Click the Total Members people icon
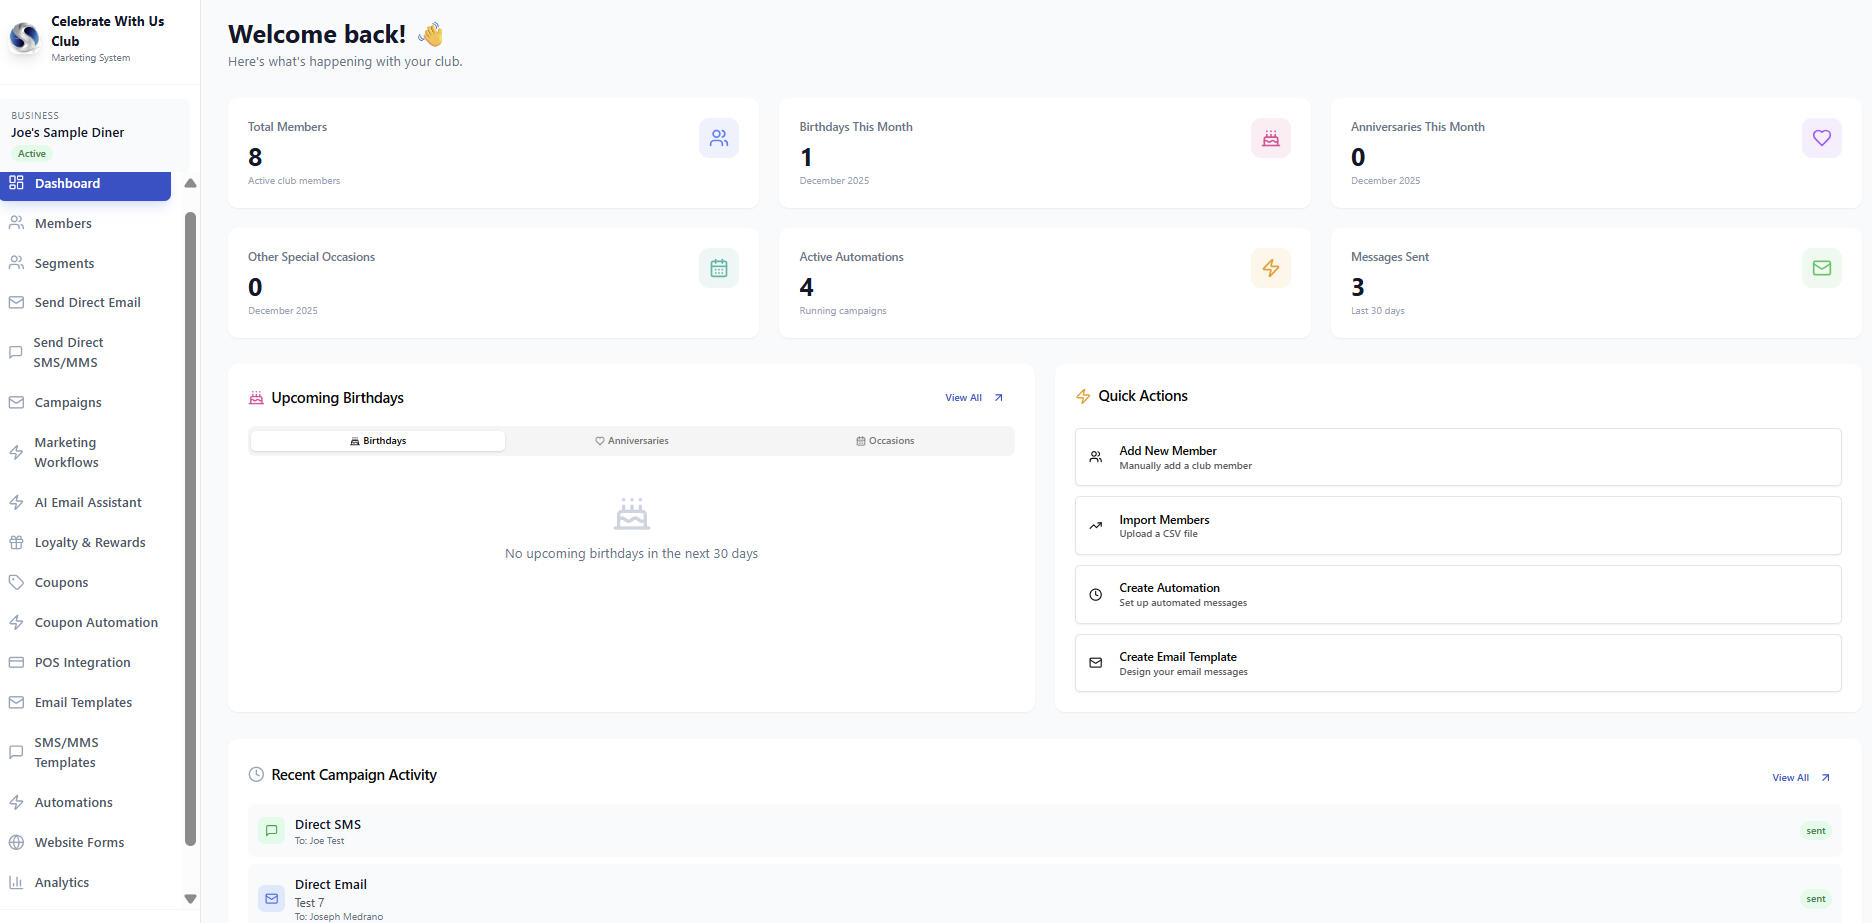 click(718, 138)
